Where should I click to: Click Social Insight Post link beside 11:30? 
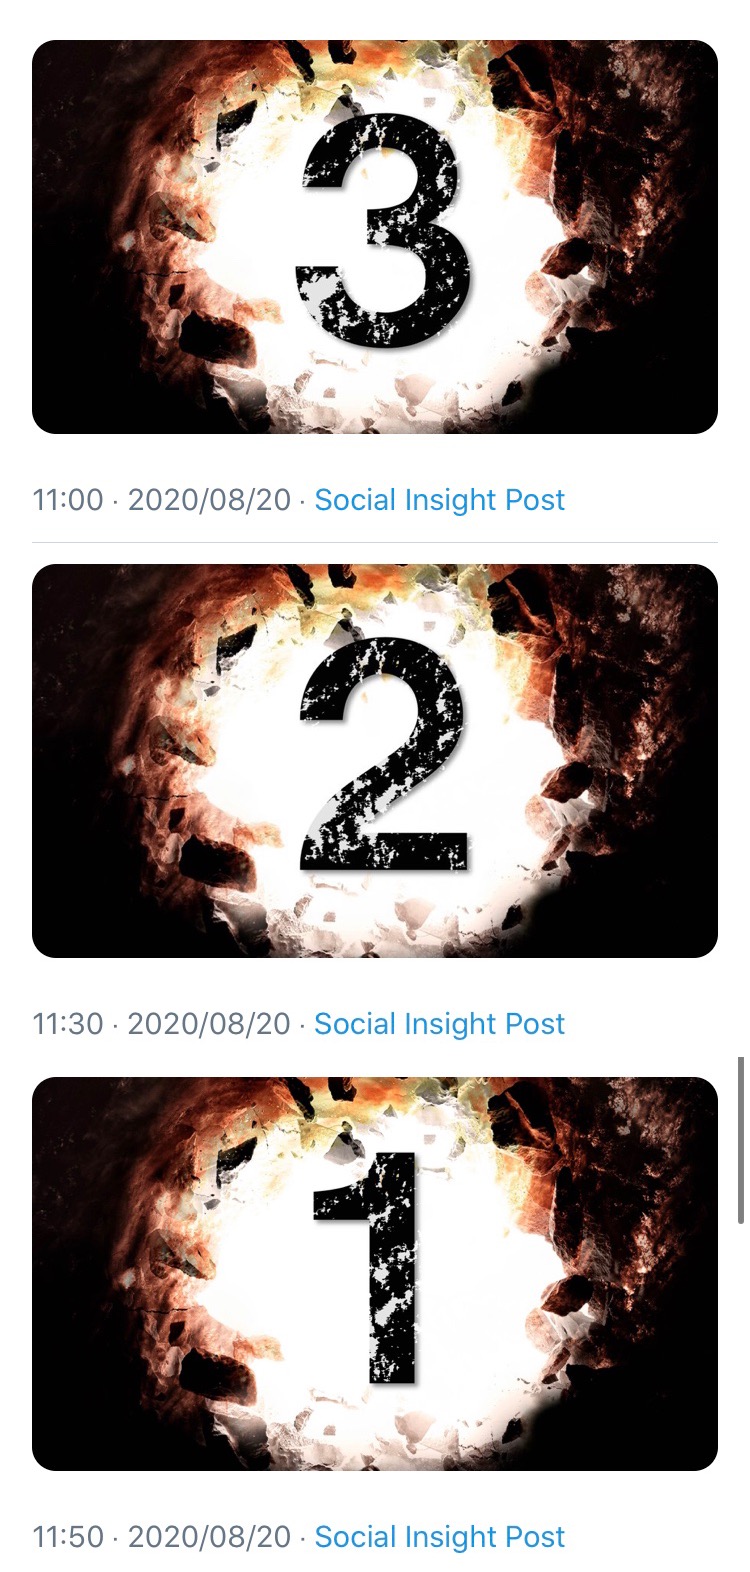pos(439,1024)
